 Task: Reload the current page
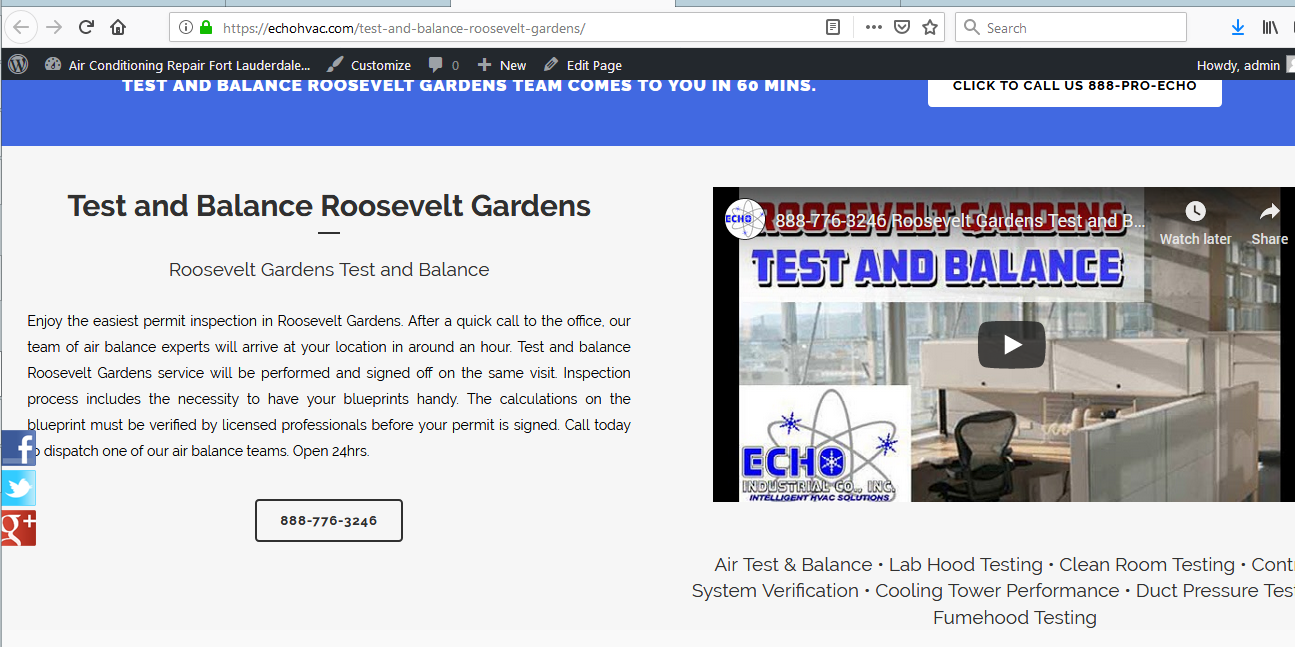(x=86, y=27)
